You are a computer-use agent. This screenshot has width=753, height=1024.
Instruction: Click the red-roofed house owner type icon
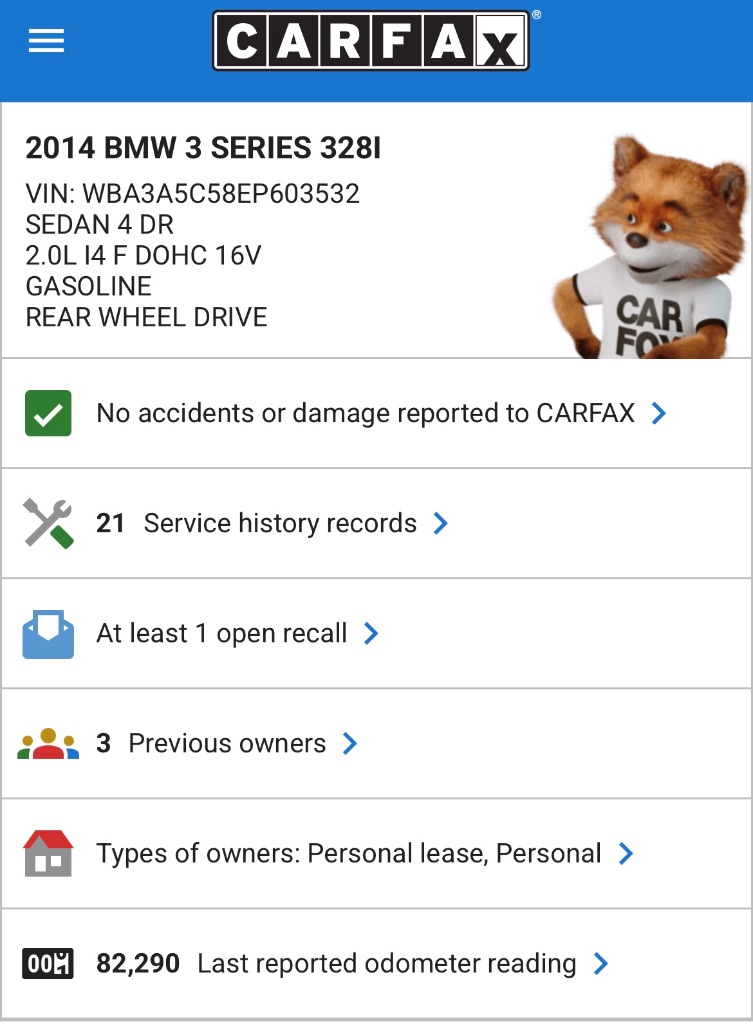[x=48, y=854]
